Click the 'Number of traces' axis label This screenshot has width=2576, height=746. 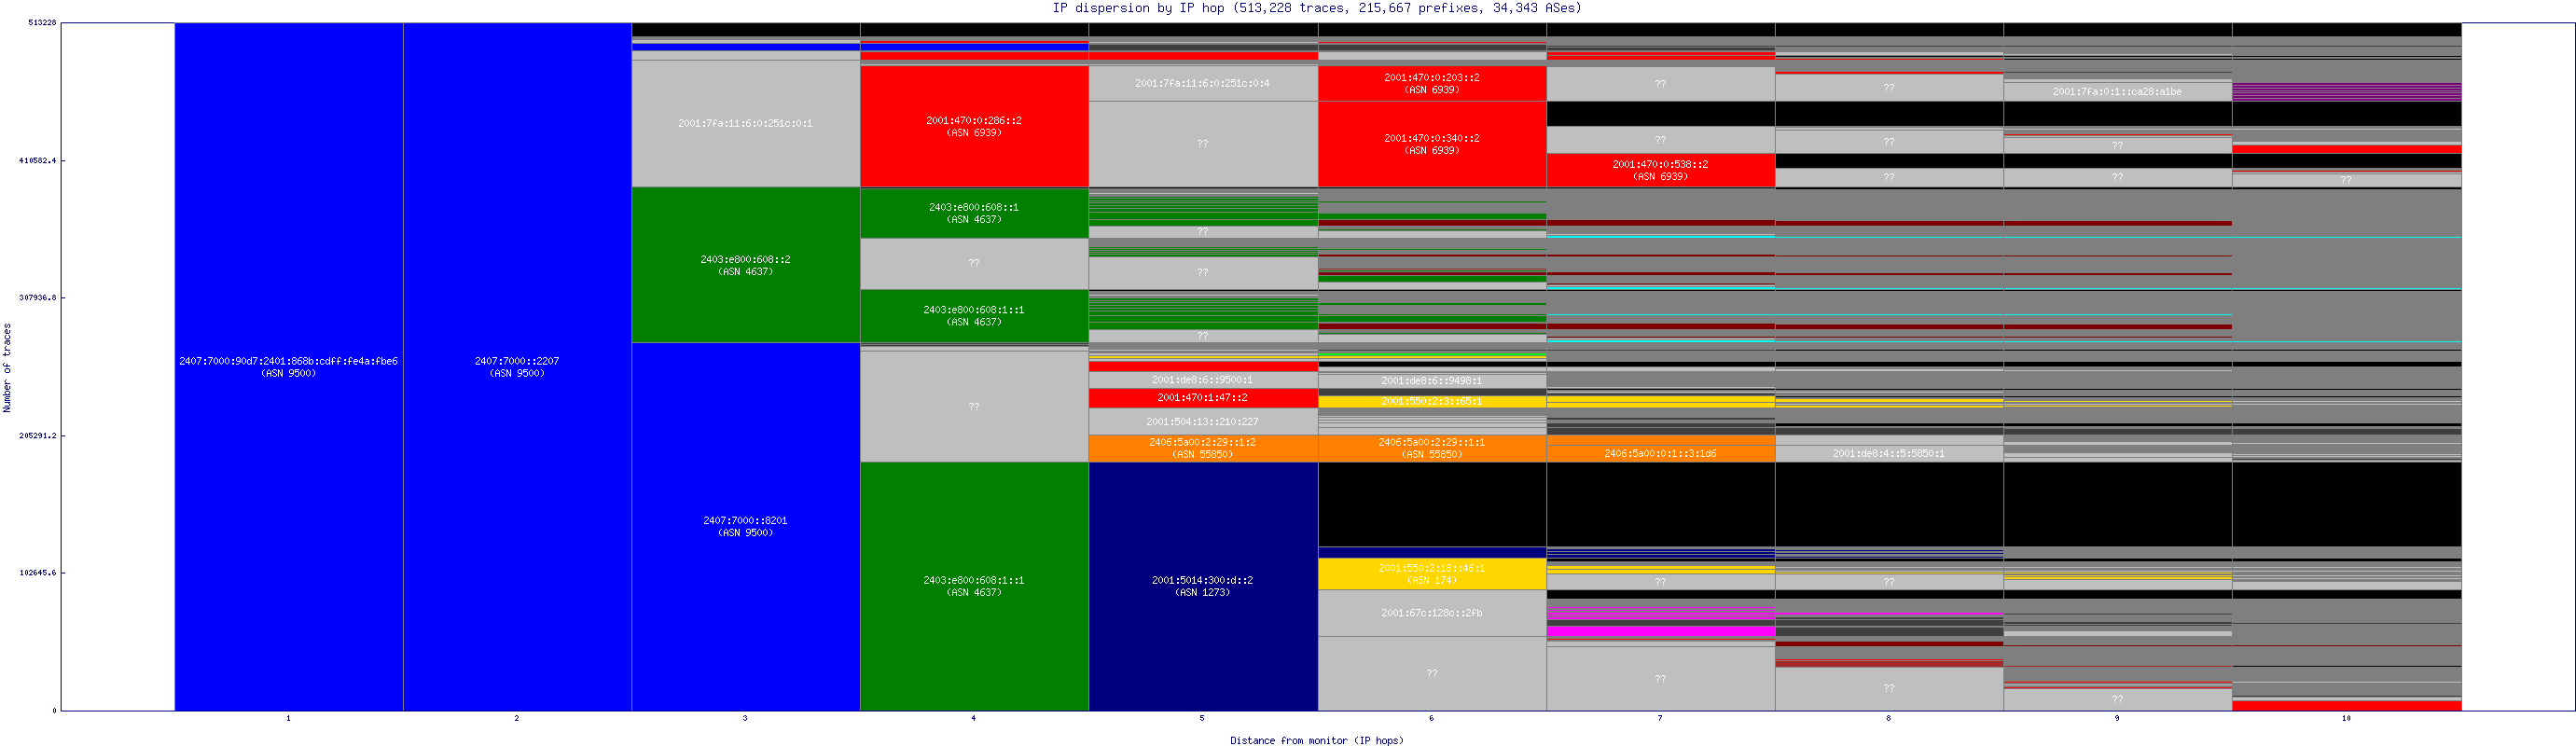click(7, 368)
